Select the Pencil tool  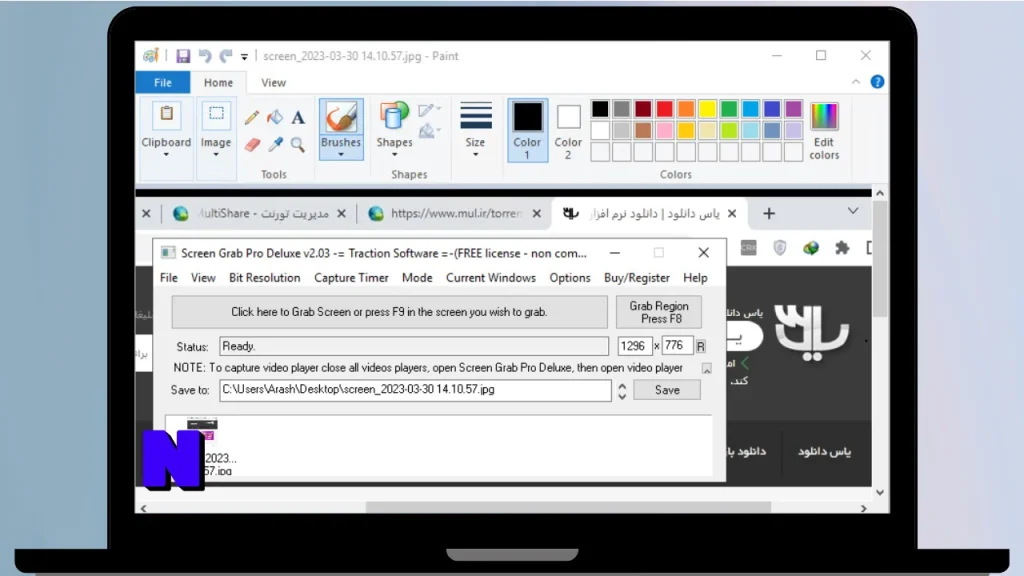(x=252, y=118)
